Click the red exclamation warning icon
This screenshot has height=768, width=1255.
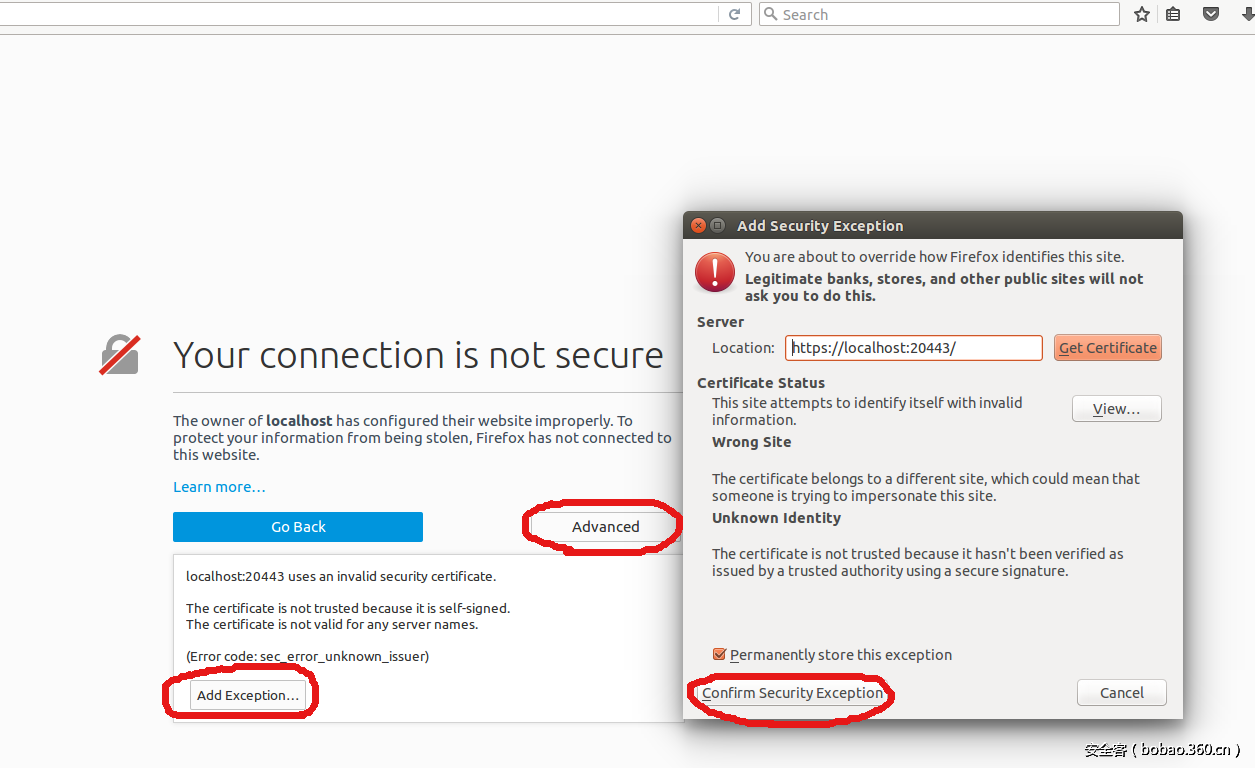715,272
